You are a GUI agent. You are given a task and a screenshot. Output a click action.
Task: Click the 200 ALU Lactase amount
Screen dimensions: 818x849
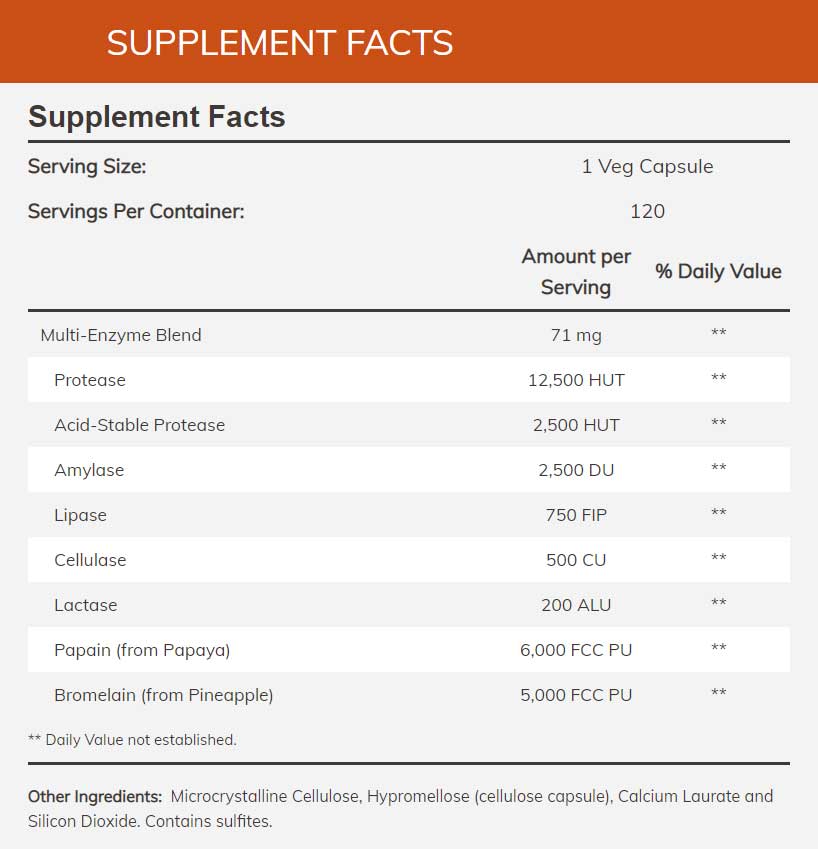pos(576,605)
